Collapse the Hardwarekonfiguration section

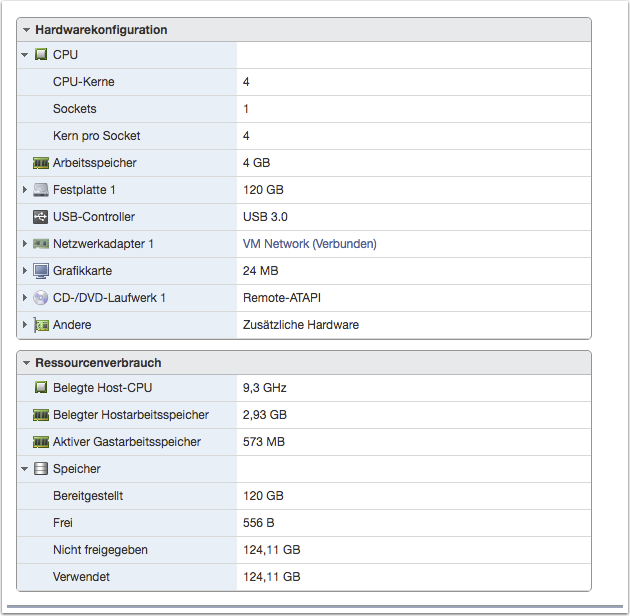(27, 30)
